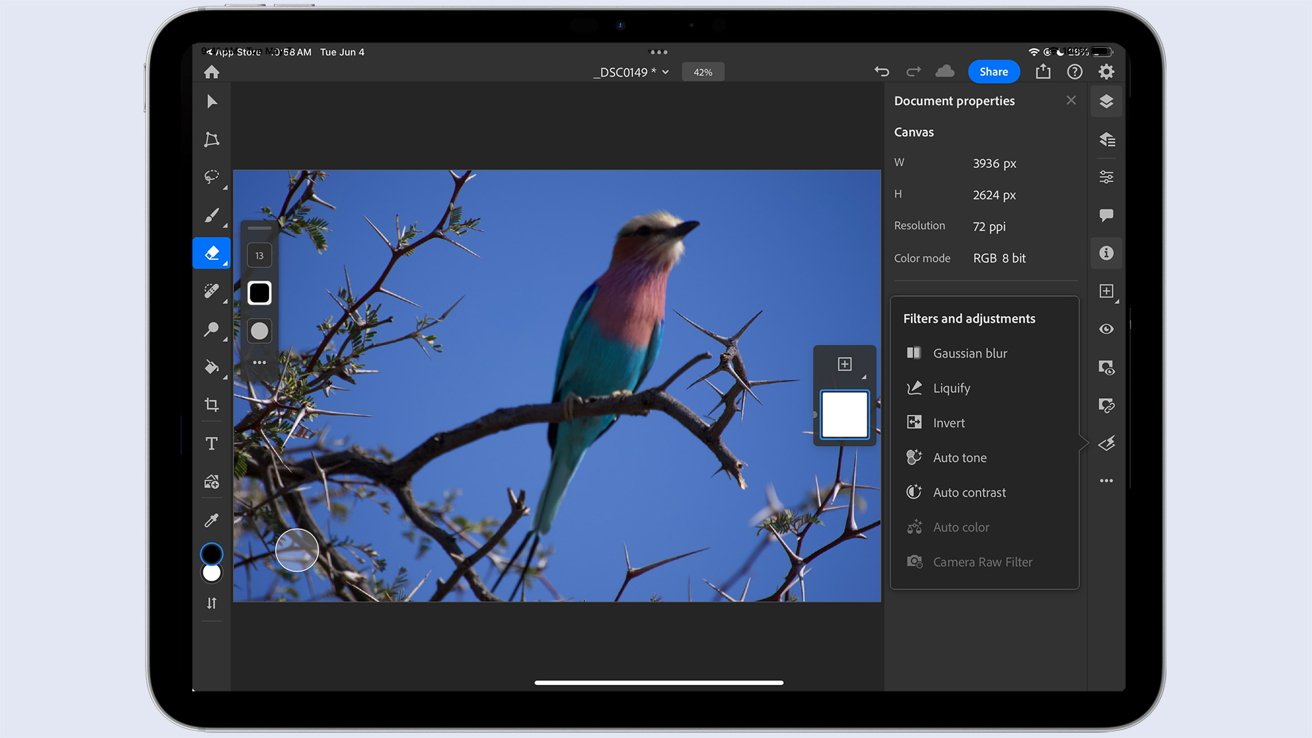Select the Paint Bucket fill tool
1312x738 pixels.
[211, 367]
